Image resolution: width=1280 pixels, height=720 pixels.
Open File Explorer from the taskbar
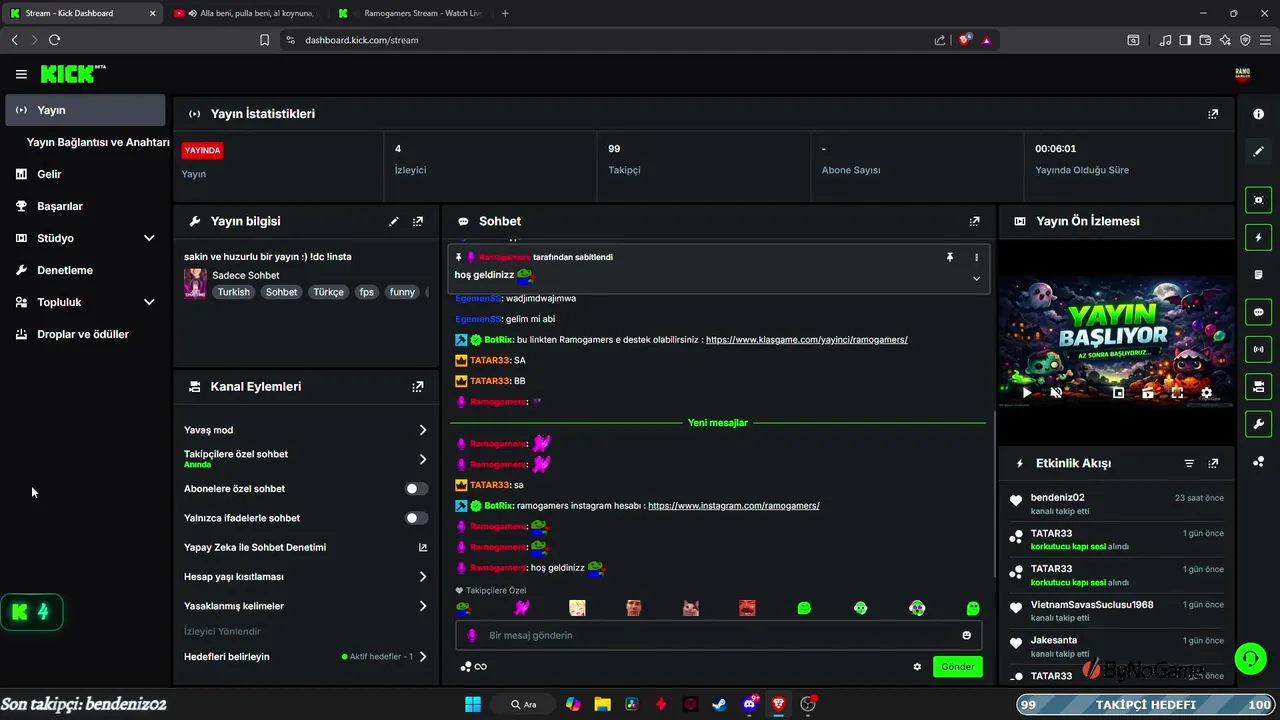602,704
